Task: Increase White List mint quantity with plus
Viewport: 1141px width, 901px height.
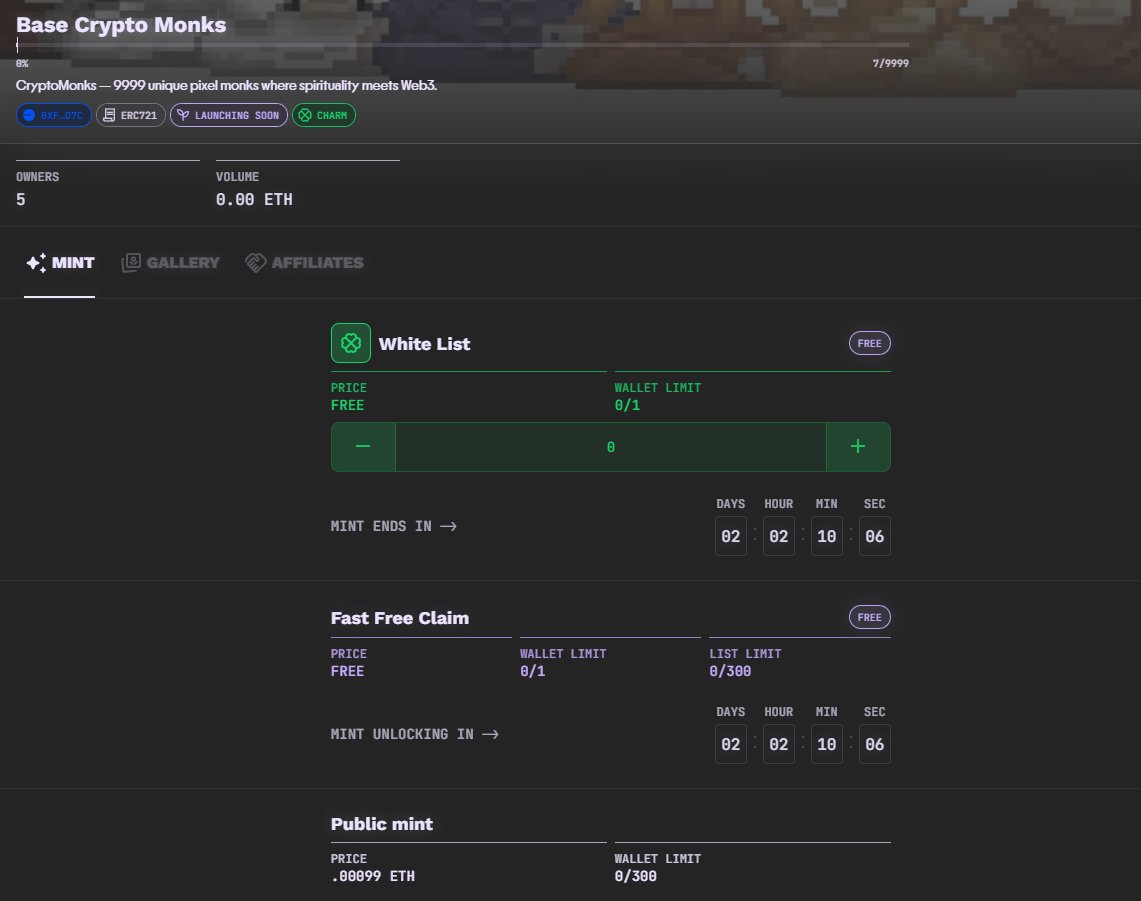Action: [858, 447]
